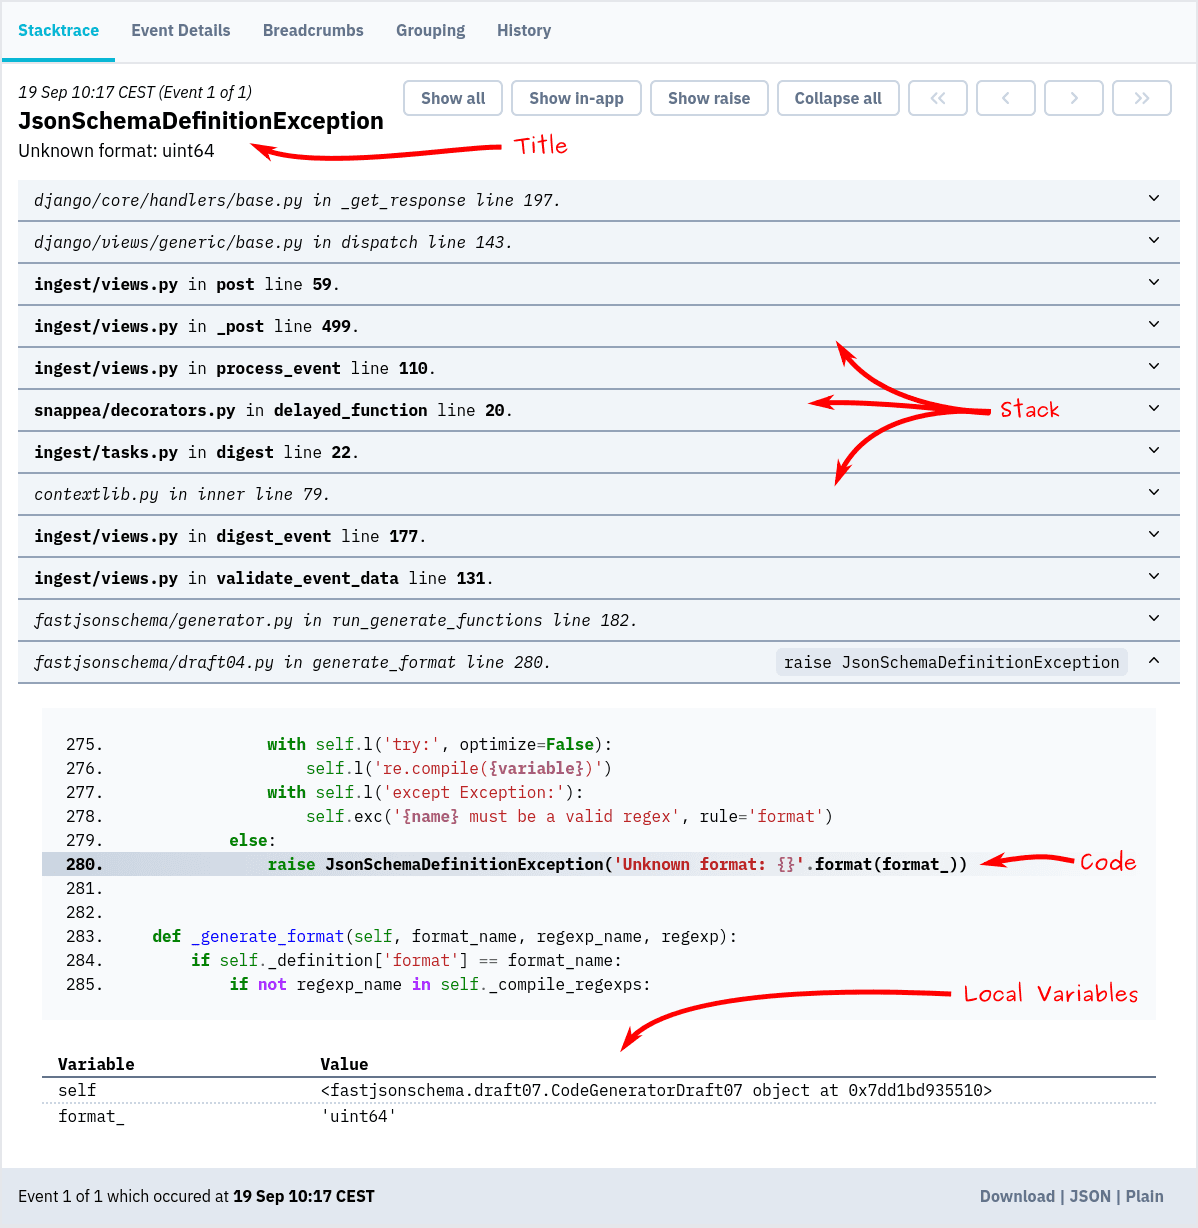1198x1228 pixels.
Task: Open the Breadcrumbs tab
Action: pyautogui.click(x=313, y=30)
